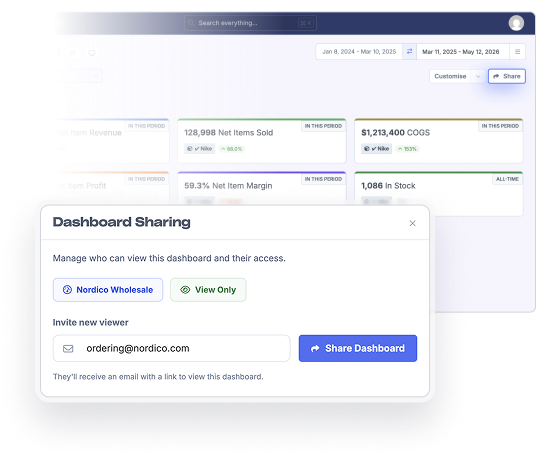The image size is (545, 451).
Task: Click the invite viewer email input field
Action: tap(171, 348)
